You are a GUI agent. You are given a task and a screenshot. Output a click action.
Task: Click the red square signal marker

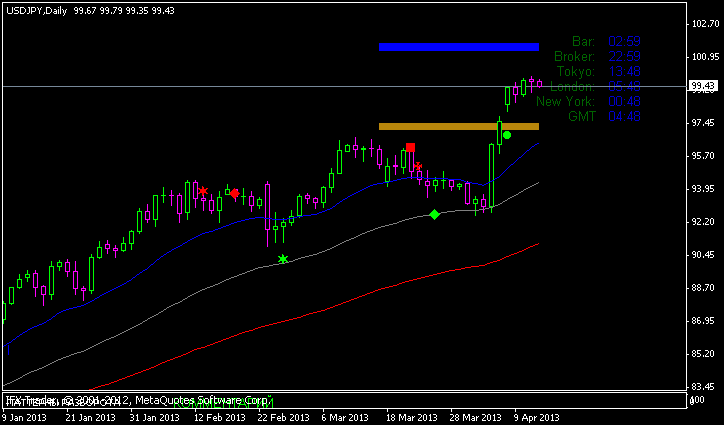point(410,147)
